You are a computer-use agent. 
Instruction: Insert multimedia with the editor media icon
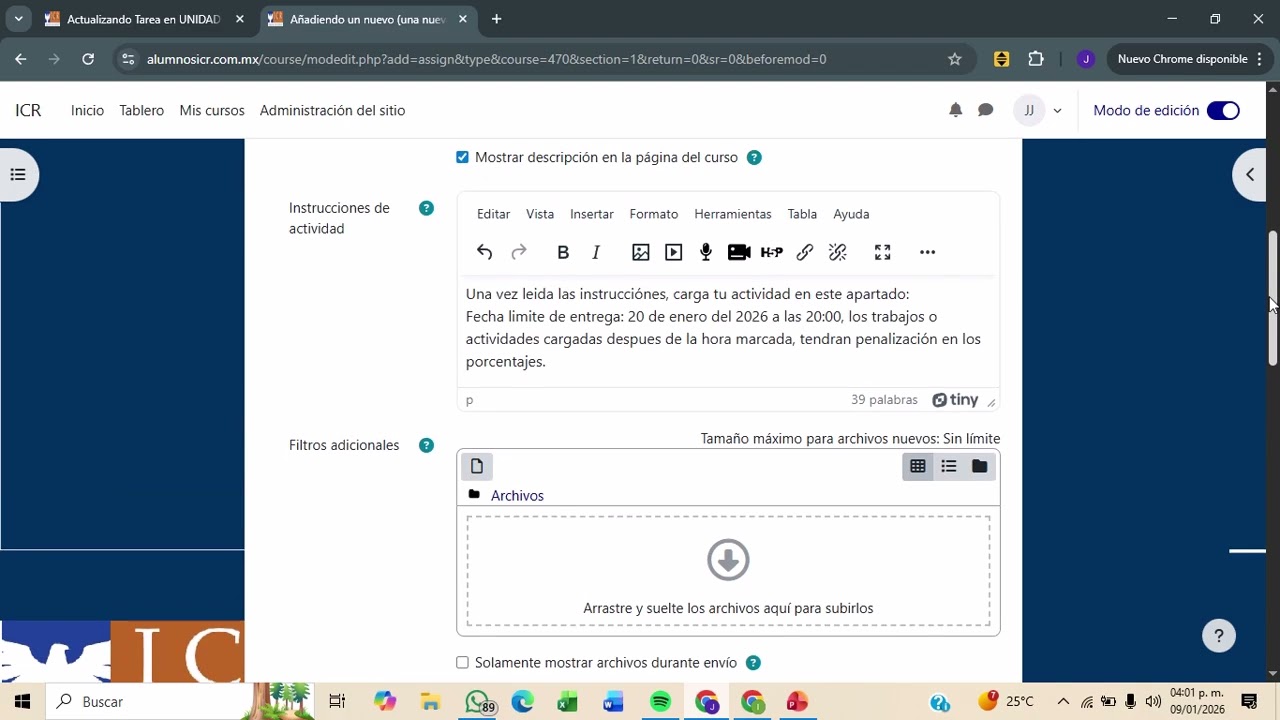pyautogui.click(x=674, y=252)
